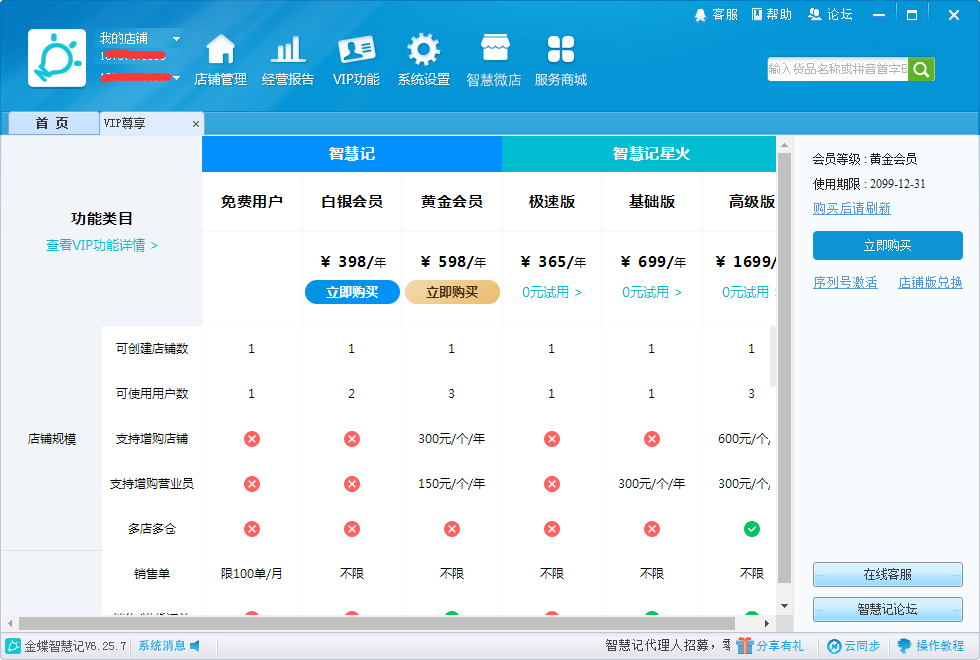This screenshot has height=660, width=980.
Task: Switch to the 首页 tab
Action: 53,123
